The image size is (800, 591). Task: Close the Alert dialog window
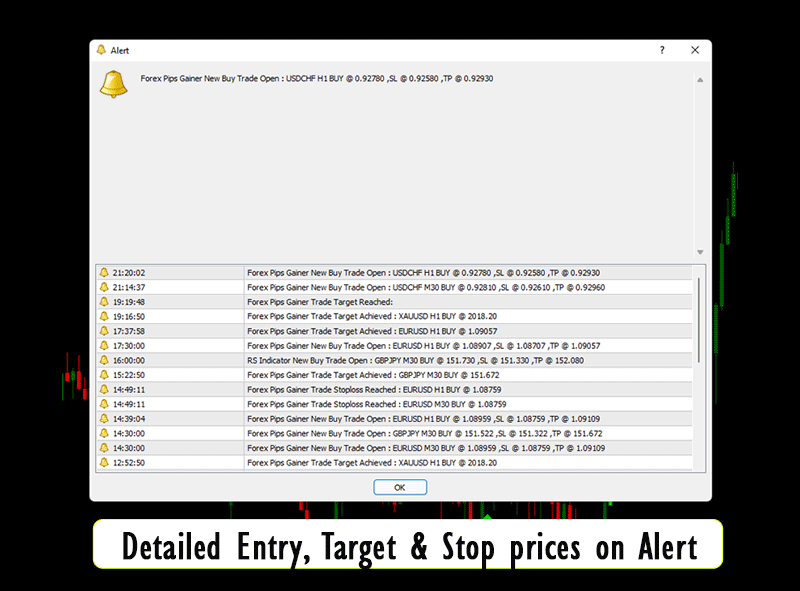[694, 50]
